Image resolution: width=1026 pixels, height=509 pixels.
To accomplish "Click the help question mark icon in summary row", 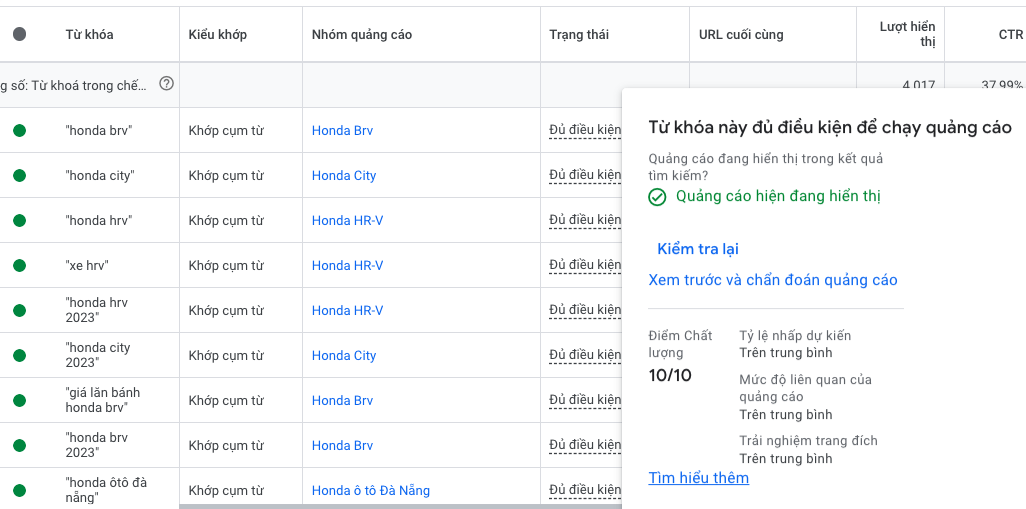I will tap(166, 84).
